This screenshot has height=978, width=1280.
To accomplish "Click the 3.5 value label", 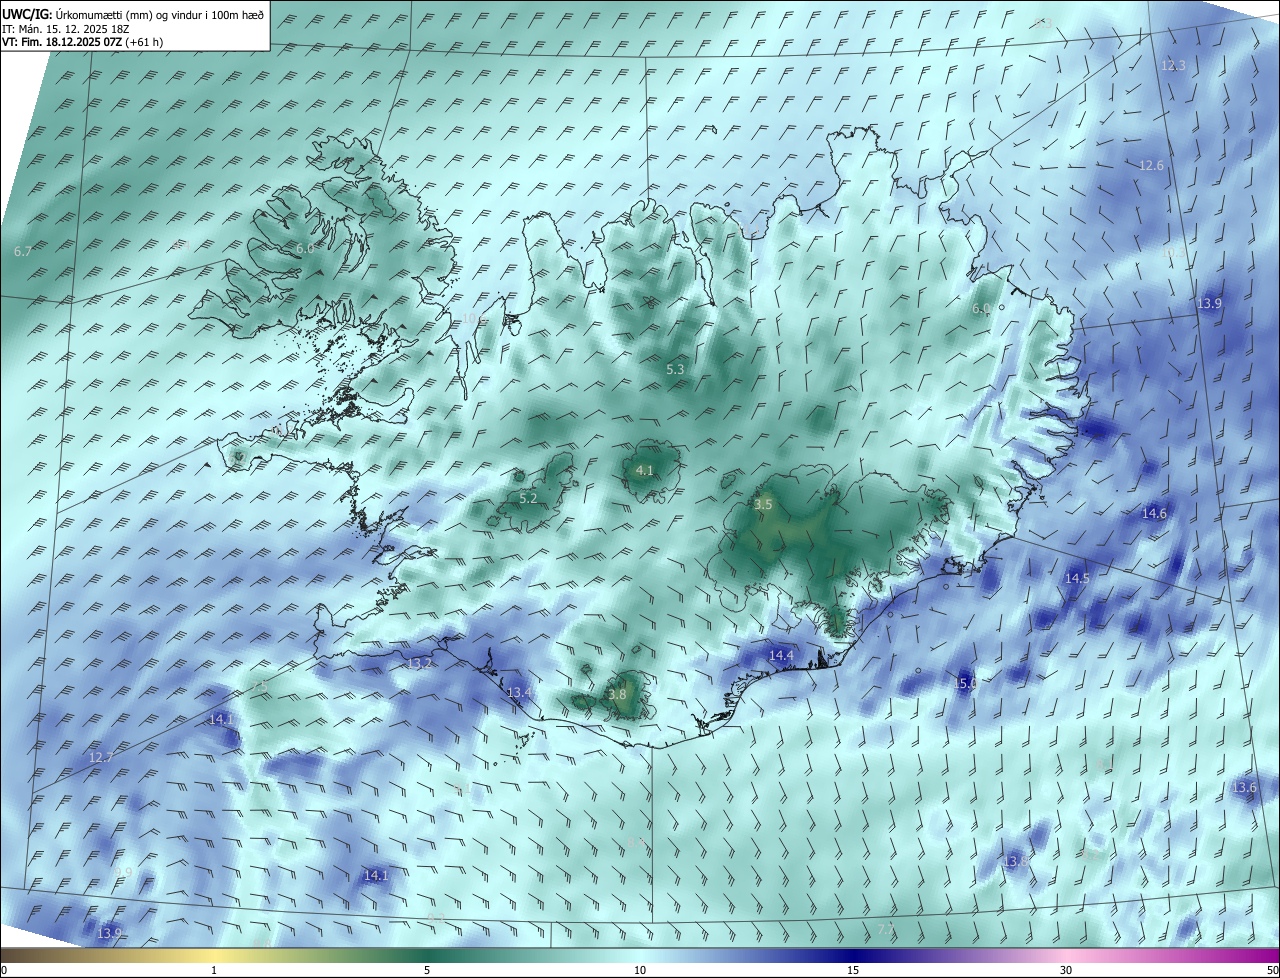I will [763, 505].
